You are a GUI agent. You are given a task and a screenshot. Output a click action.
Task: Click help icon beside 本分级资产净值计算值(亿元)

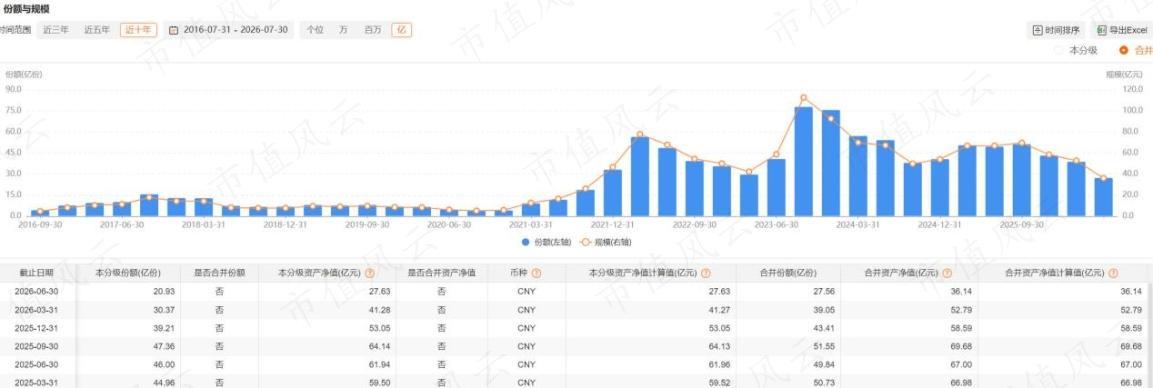[x=705, y=273]
